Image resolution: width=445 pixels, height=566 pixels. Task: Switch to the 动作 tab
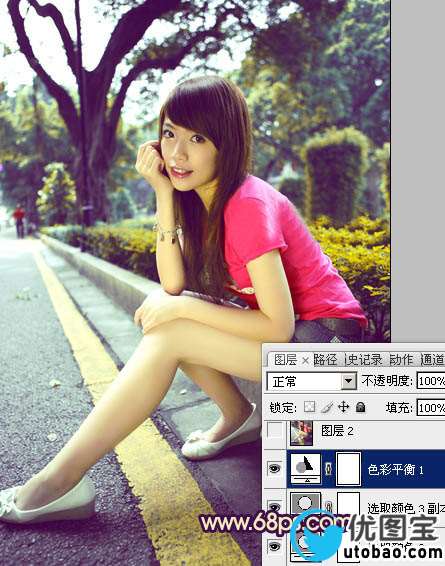[401, 359]
